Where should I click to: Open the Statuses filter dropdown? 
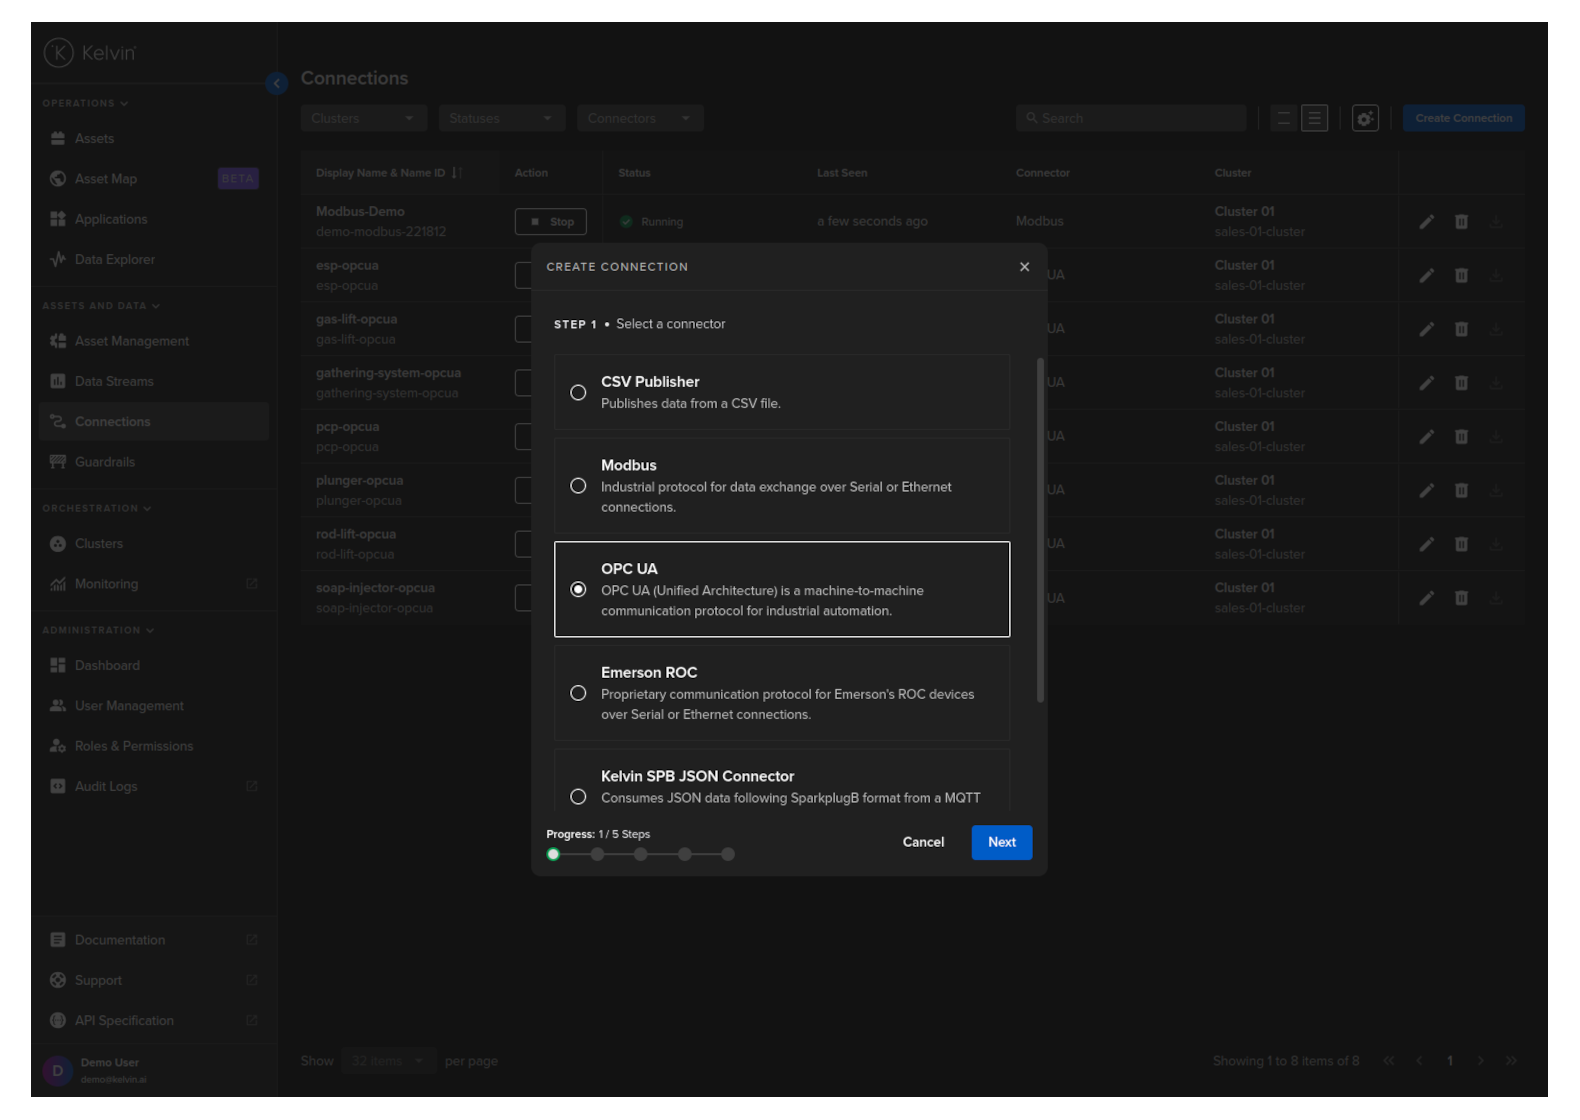coord(501,118)
